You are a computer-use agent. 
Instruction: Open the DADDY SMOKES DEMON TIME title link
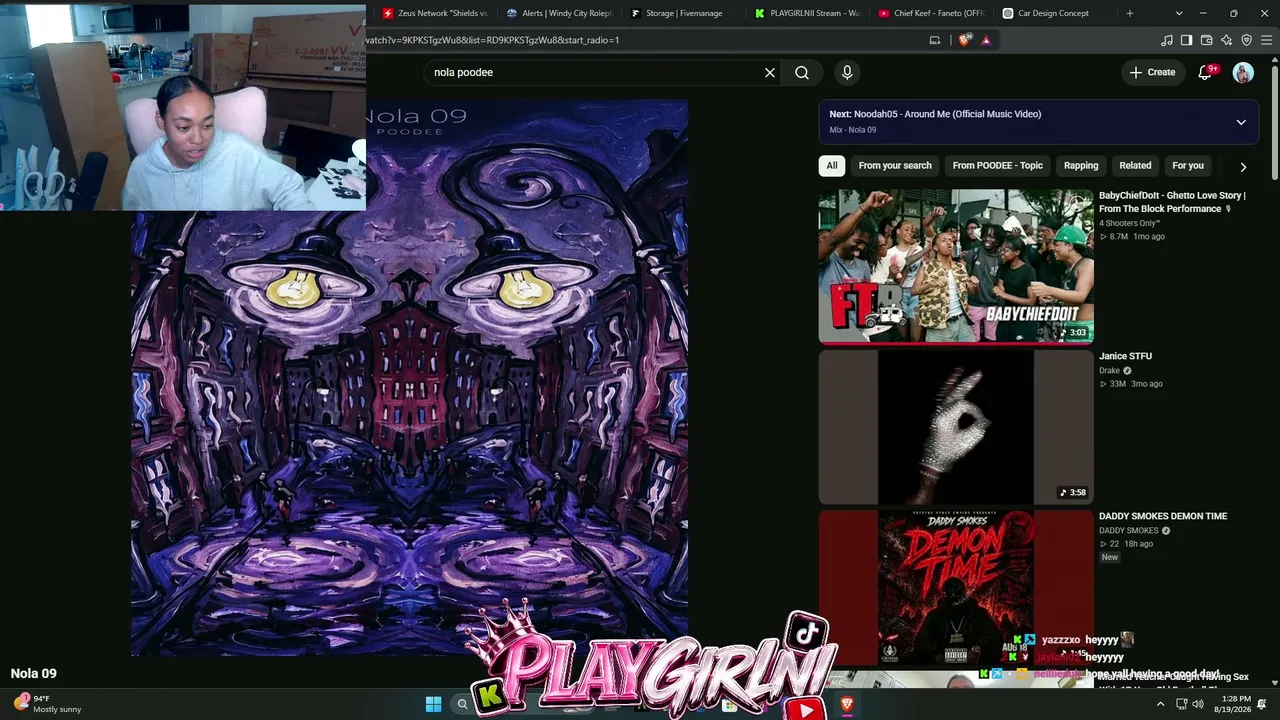1163,516
